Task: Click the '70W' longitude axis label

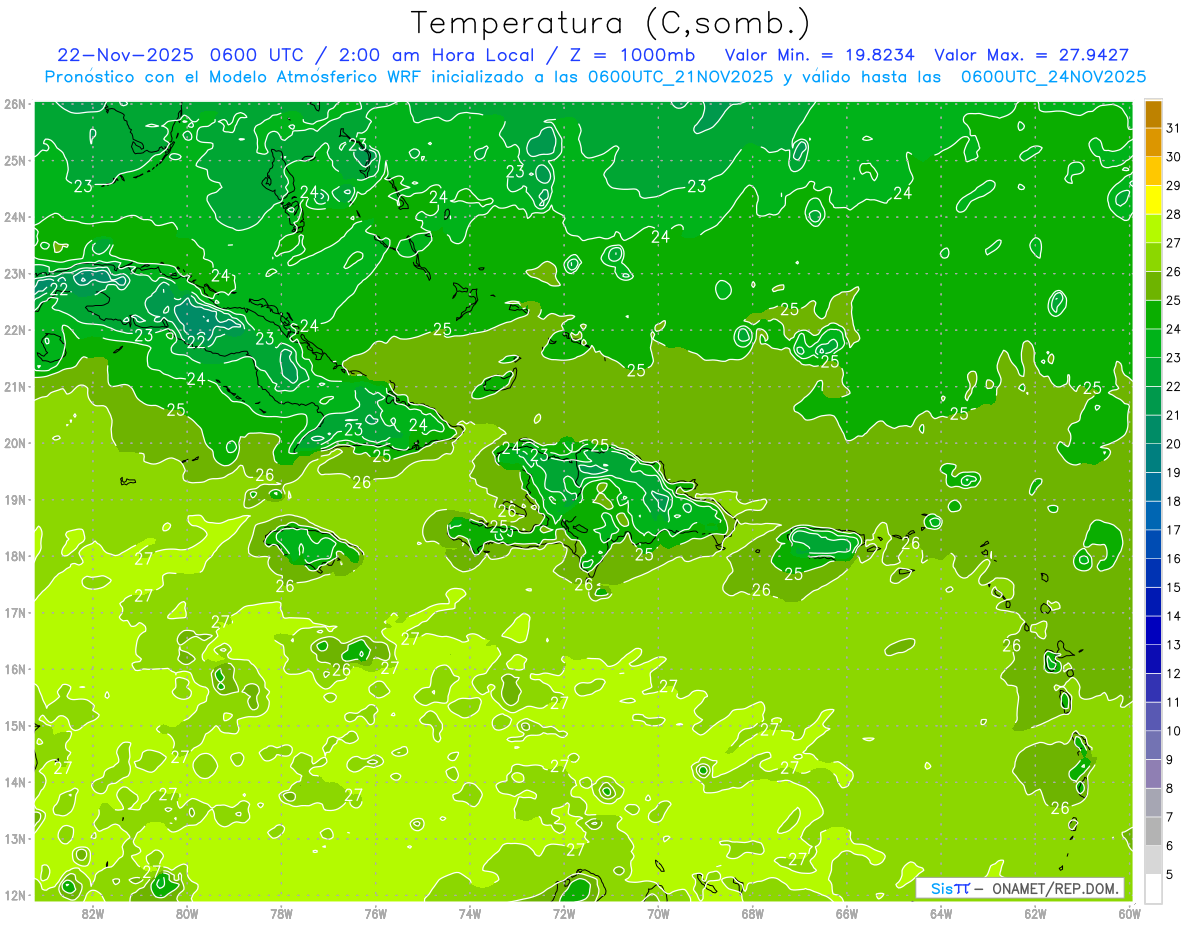Action: pyautogui.click(x=658, y=912)
